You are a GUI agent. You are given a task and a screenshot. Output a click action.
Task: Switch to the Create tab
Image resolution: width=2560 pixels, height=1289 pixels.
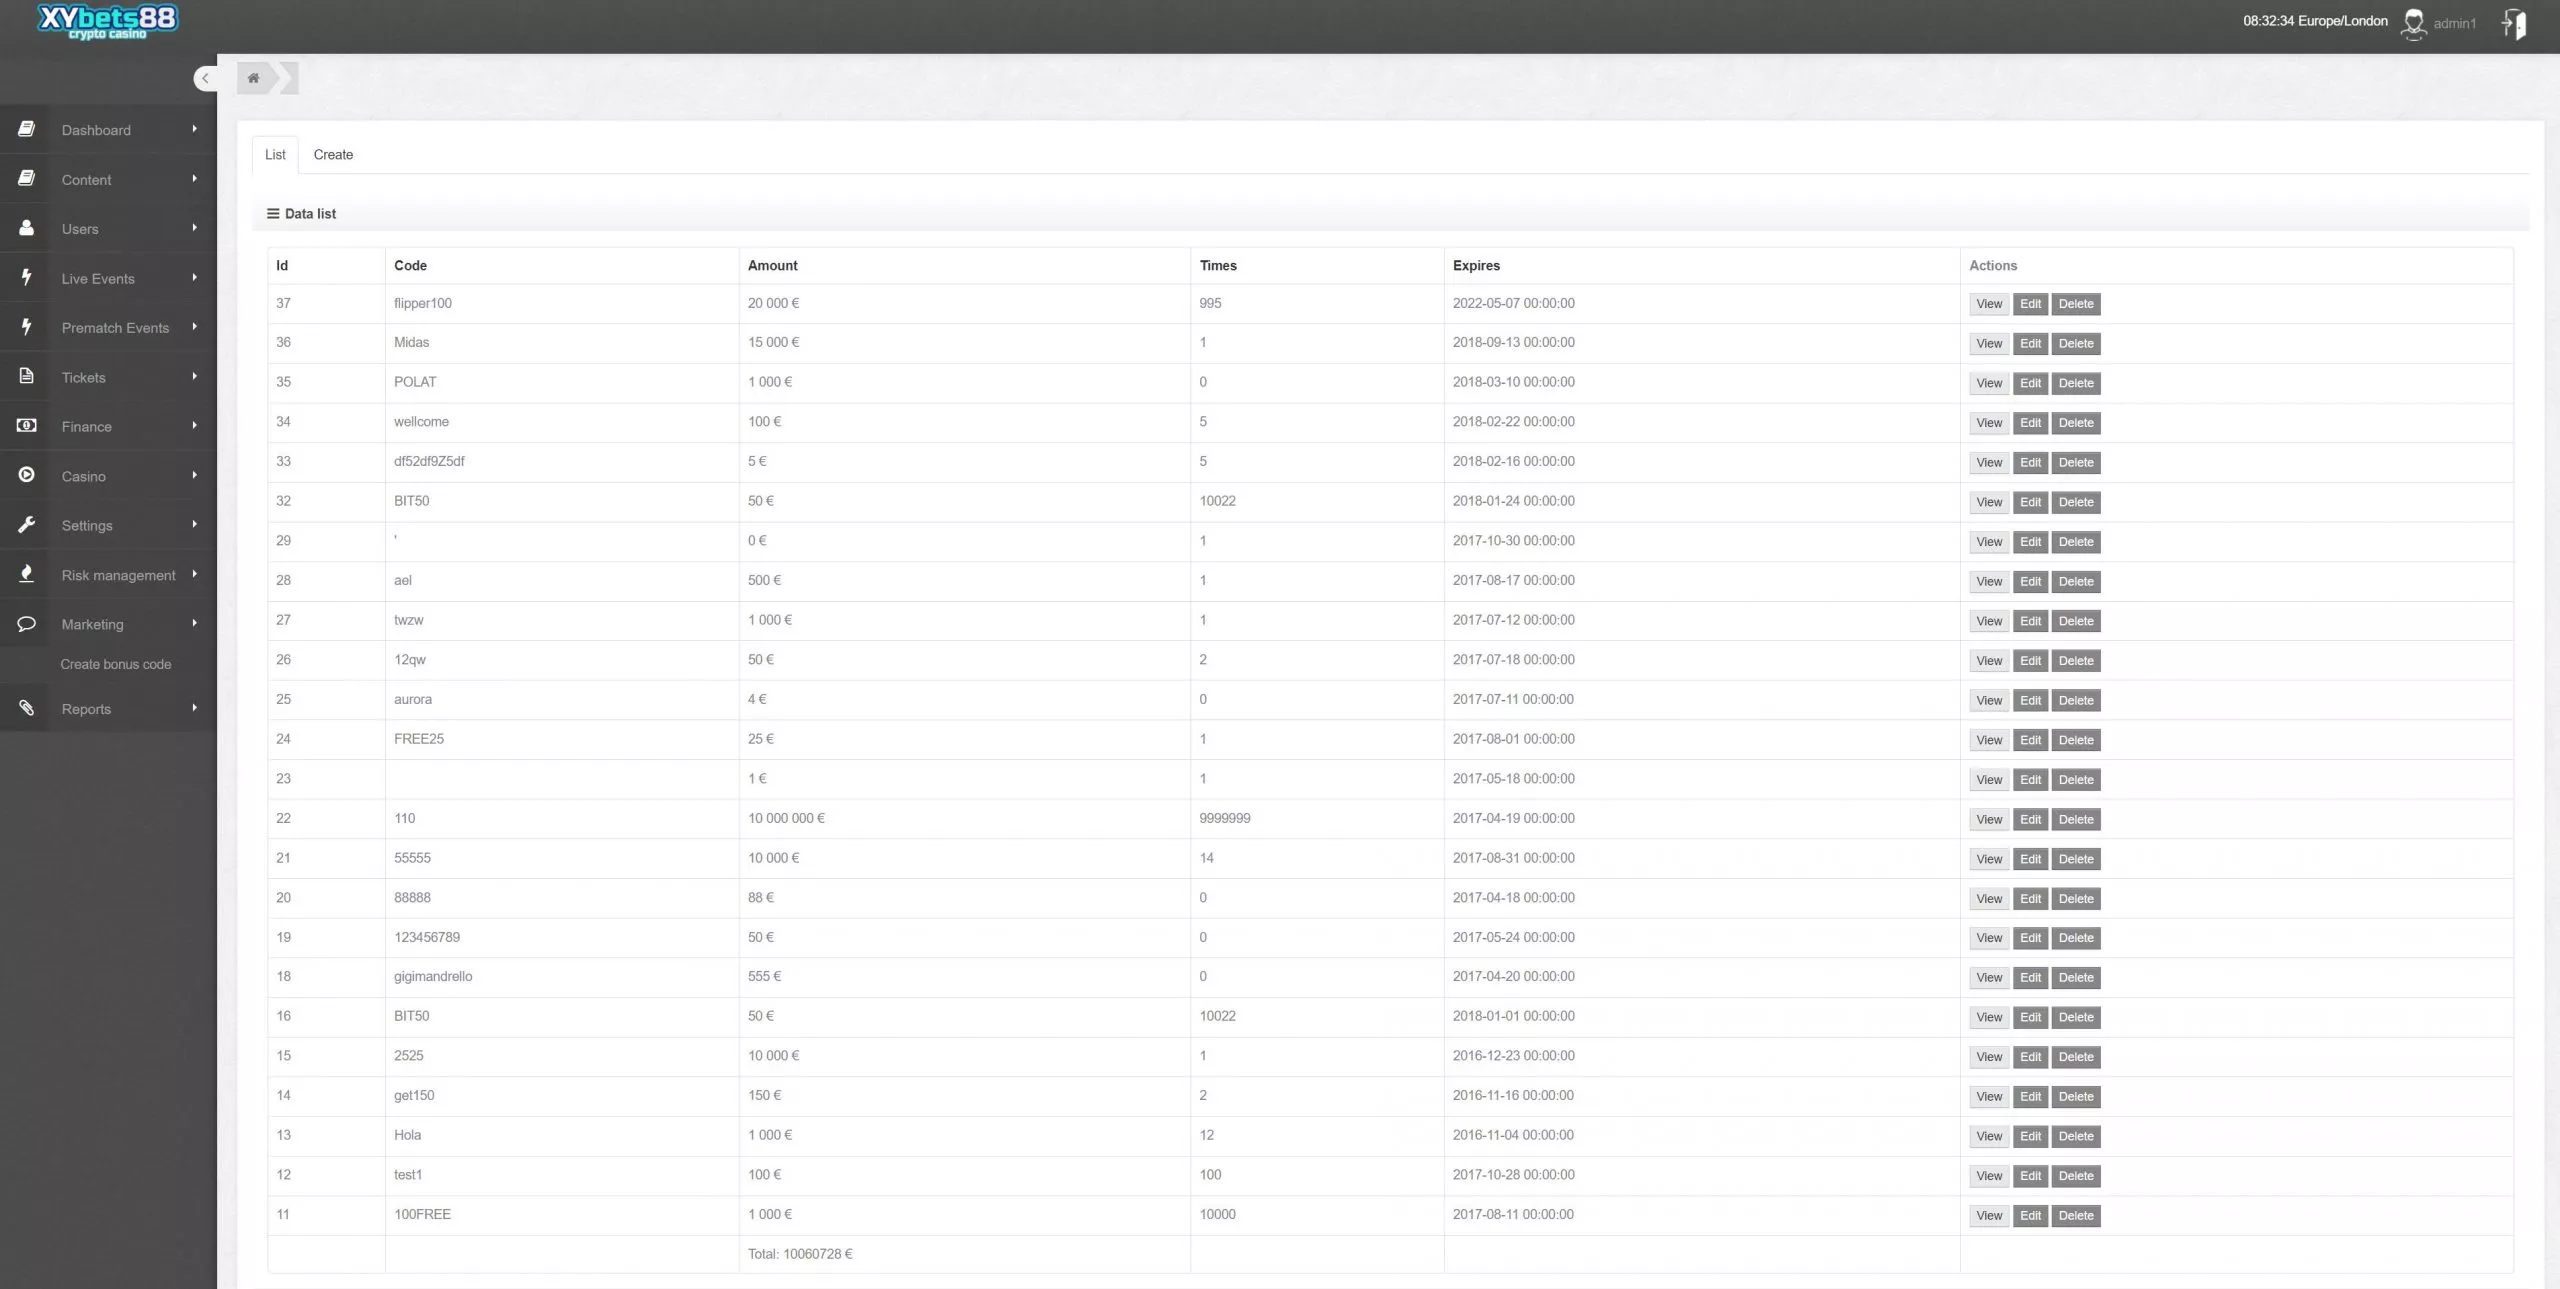pos(333,155)
